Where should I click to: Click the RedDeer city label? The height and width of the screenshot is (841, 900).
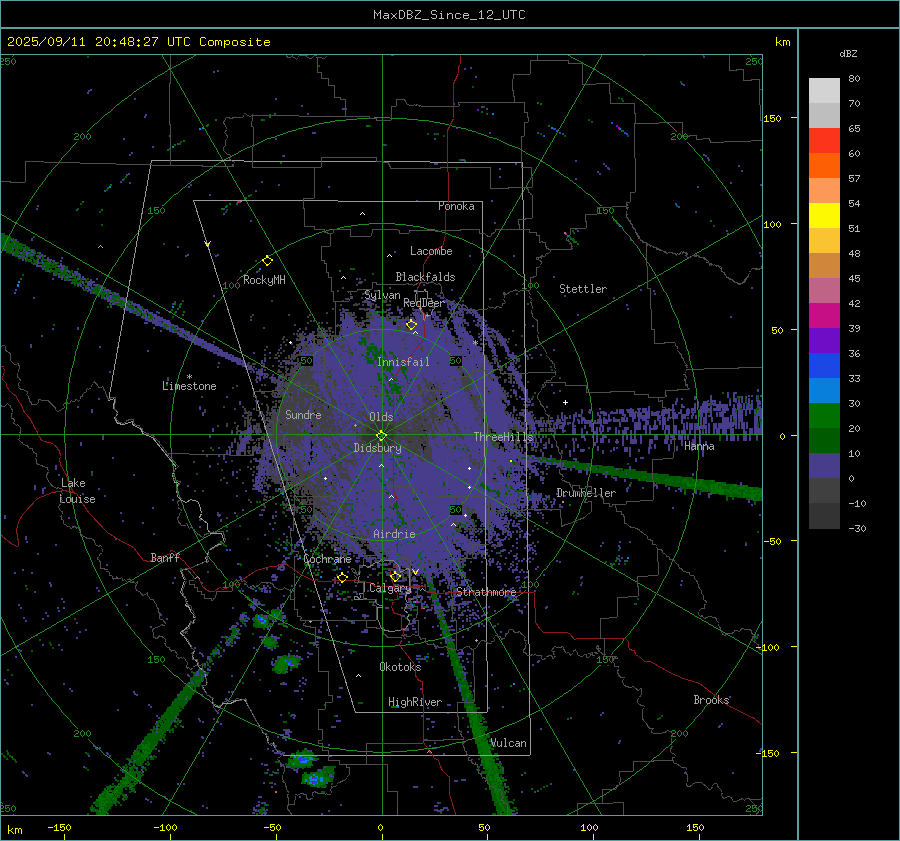424,303
